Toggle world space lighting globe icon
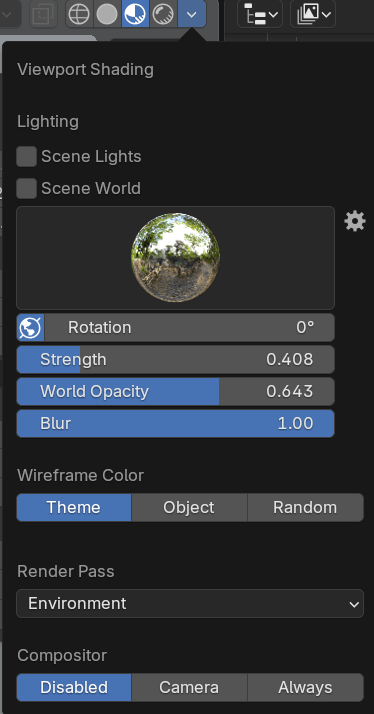Viewport: 374px width, 714px height. click(31, 327)
